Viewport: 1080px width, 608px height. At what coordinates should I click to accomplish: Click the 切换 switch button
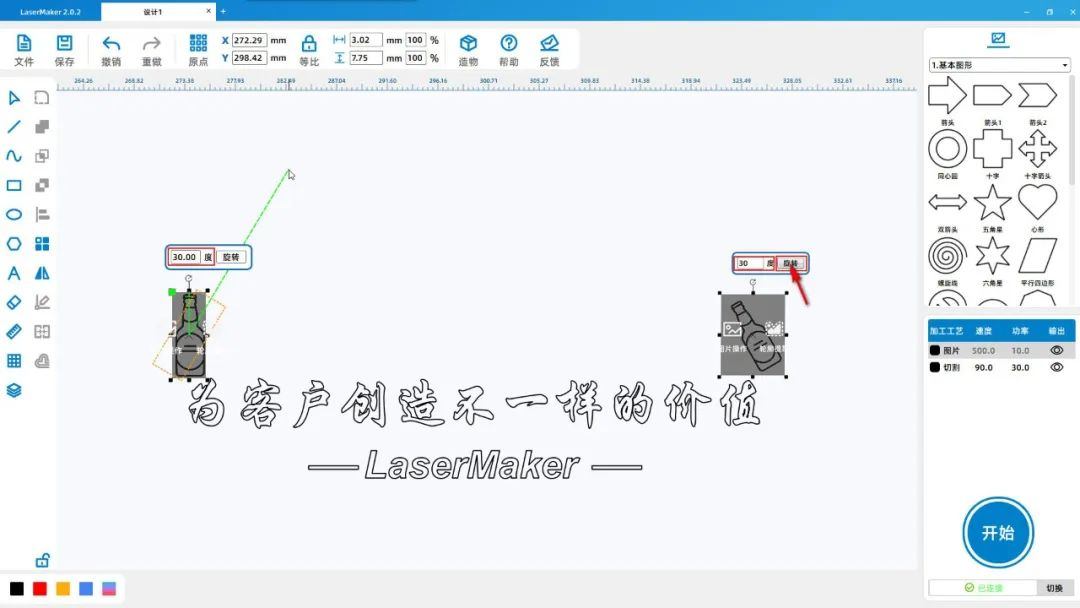pyautogui.click(x=1054, y=588)
